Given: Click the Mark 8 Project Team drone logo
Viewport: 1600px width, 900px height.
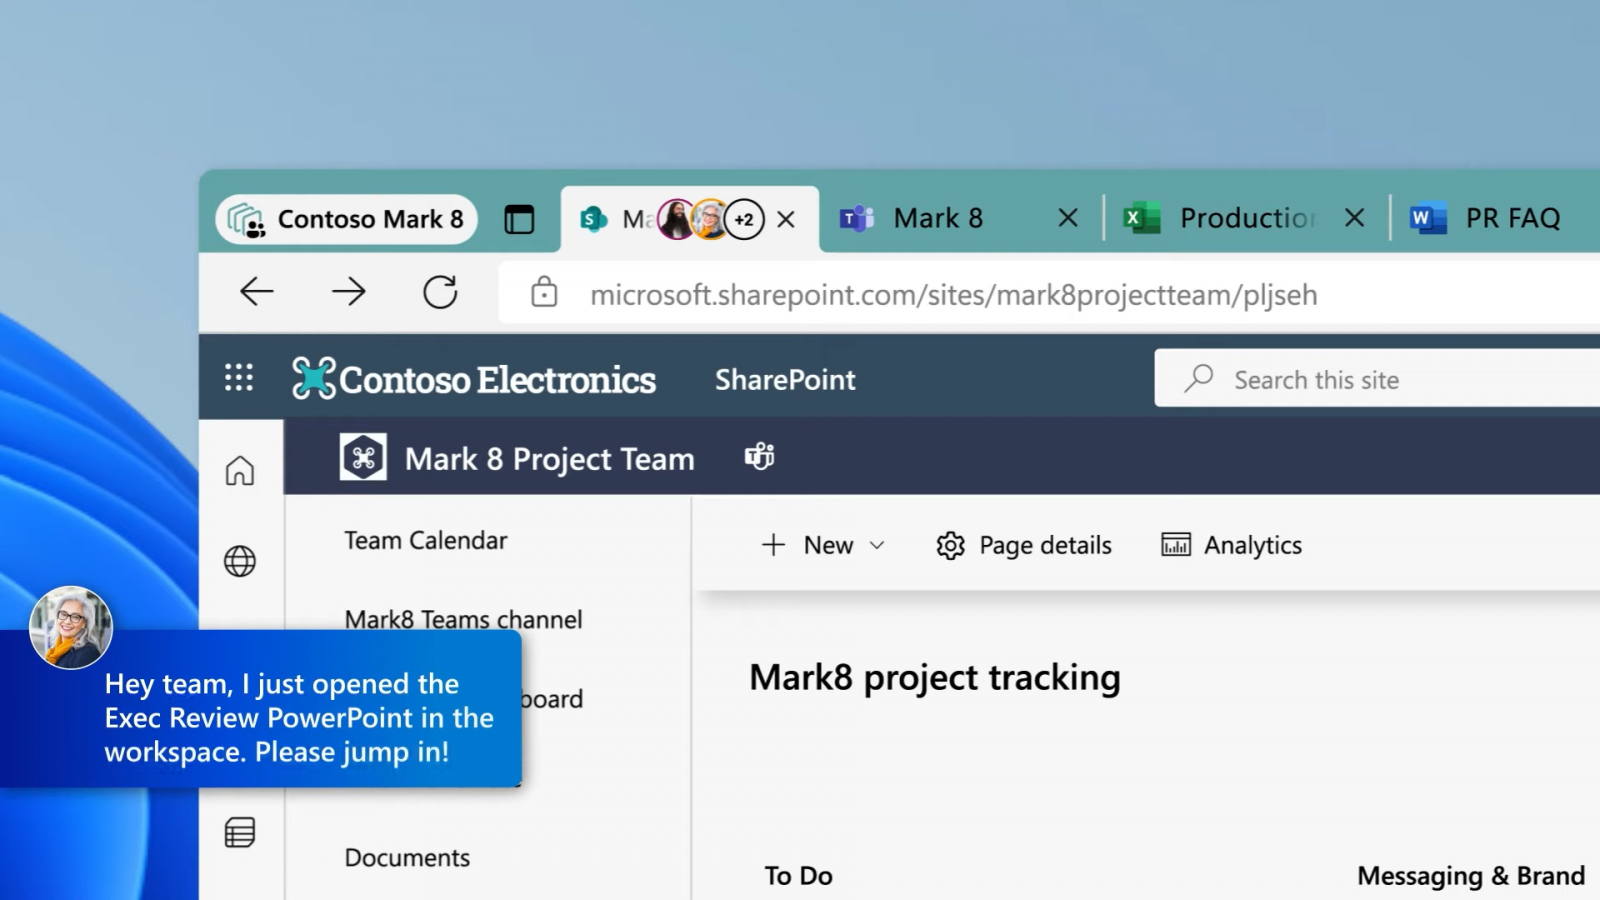Looking at the screenshot, I should [x=363, y=457].
